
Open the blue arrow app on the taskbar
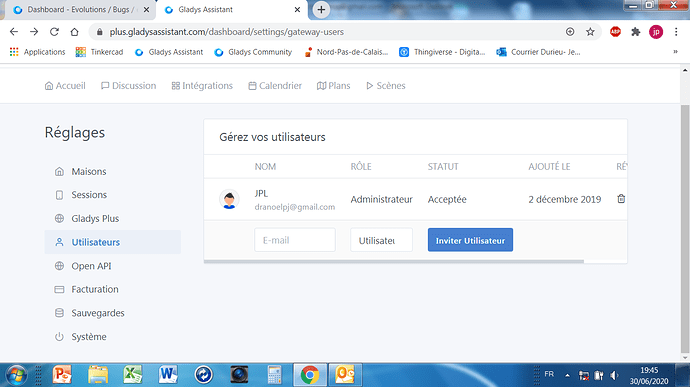(203, 375)
